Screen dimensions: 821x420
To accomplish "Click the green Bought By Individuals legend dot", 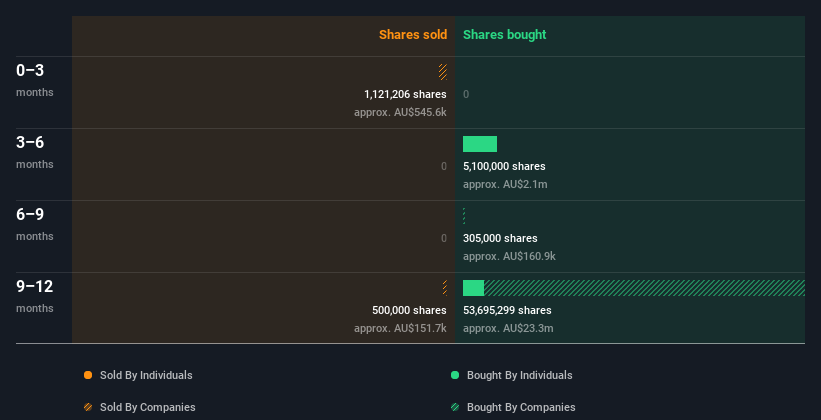I will click(455, 375).
